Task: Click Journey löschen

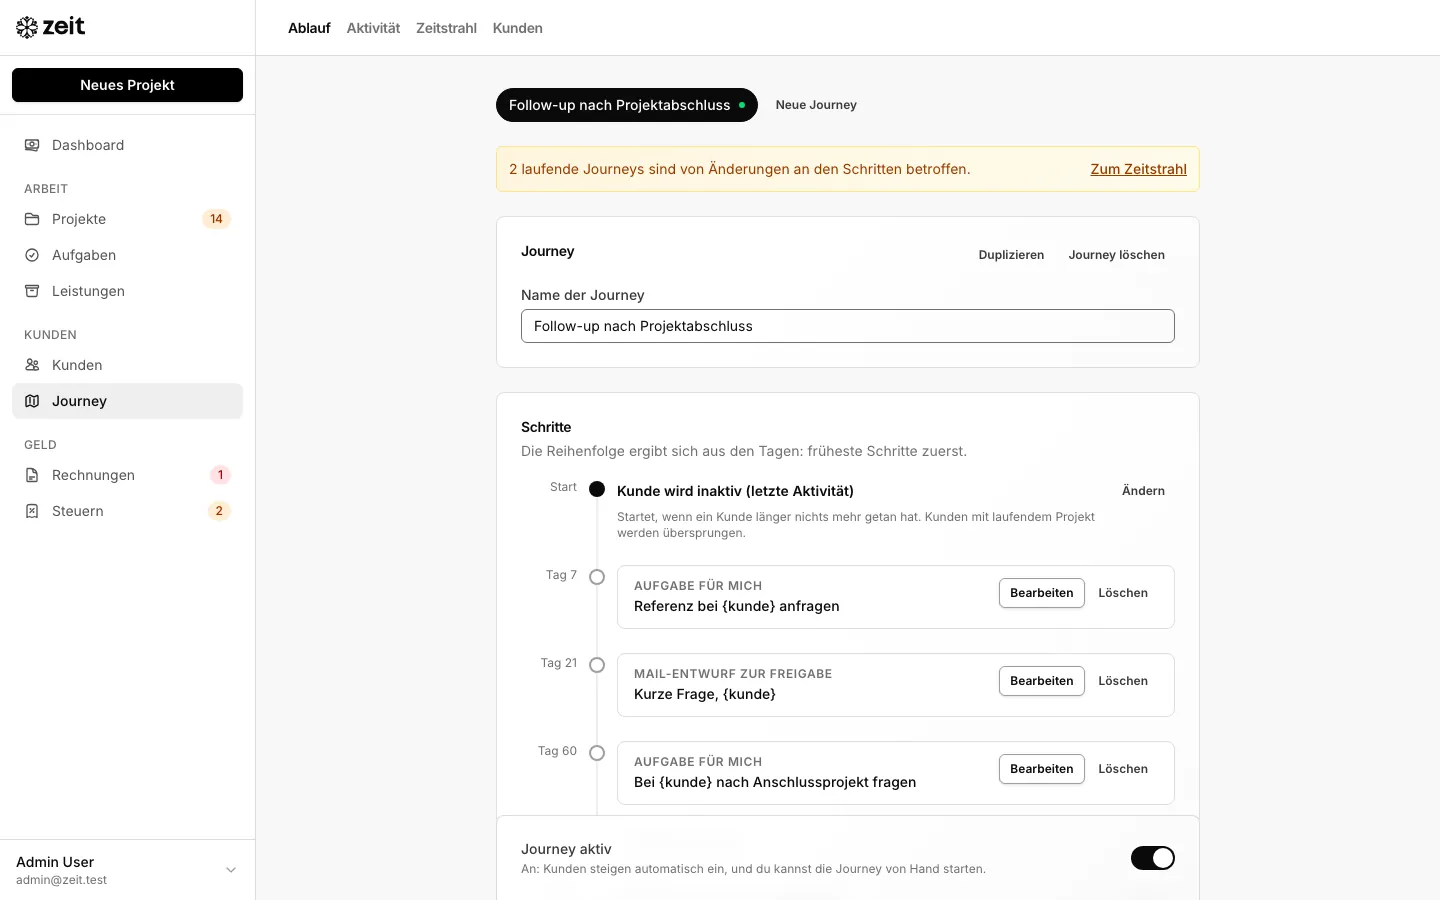Action: pyautogui.click(x=1116, y=255)
